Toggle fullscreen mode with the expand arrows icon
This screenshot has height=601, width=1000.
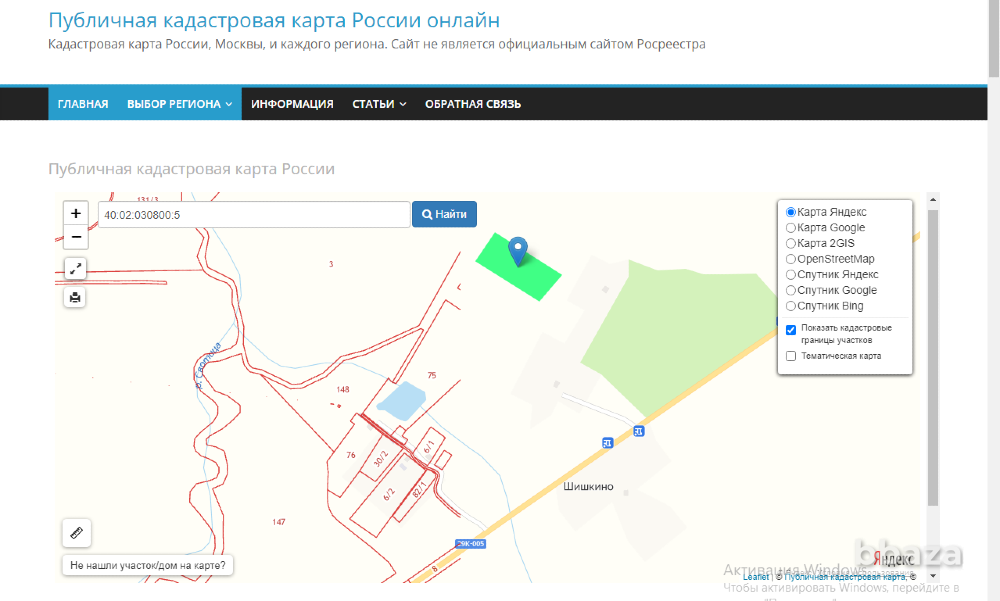tap(74, 268)
